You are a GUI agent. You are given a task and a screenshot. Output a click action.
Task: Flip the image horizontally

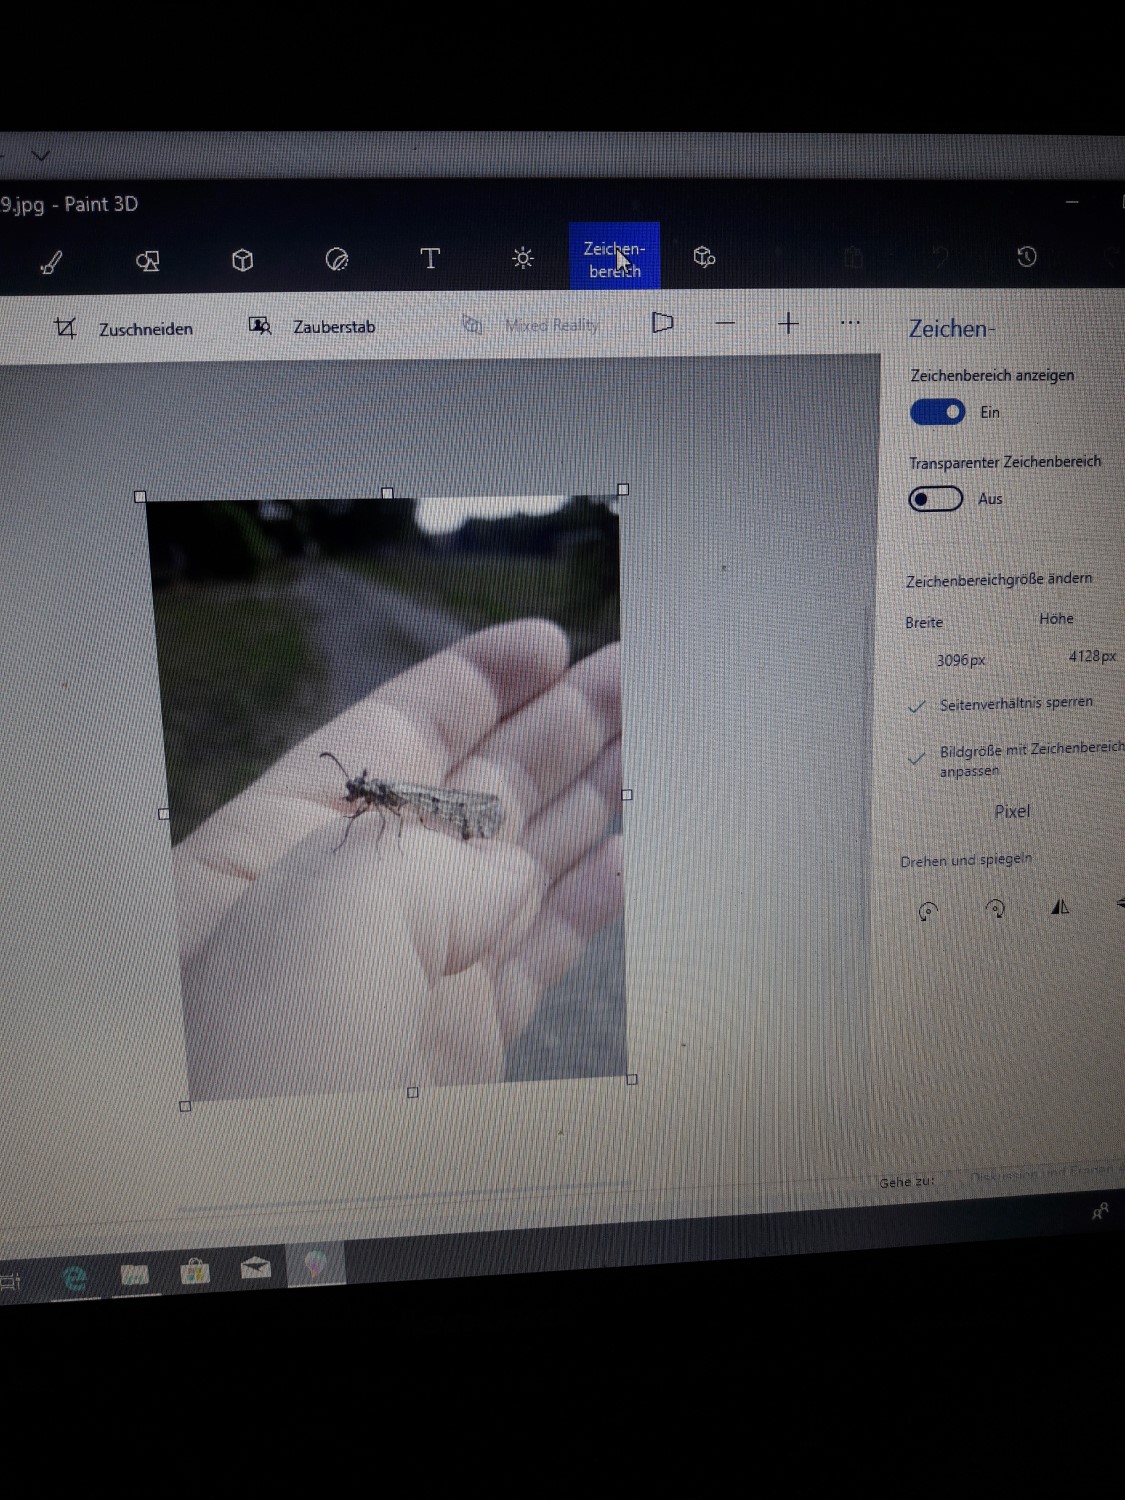tap(1060, 907)
